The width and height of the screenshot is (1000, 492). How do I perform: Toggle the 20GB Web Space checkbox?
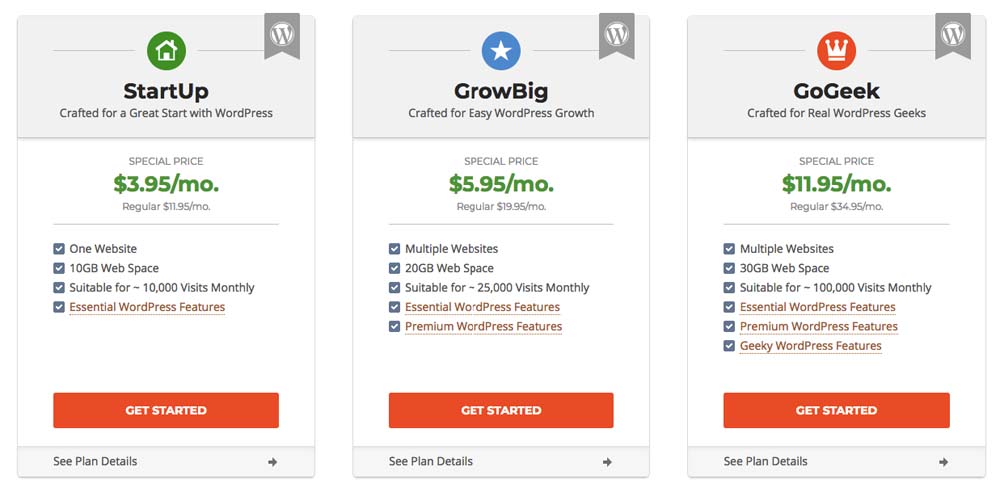[x=394, y=268]
